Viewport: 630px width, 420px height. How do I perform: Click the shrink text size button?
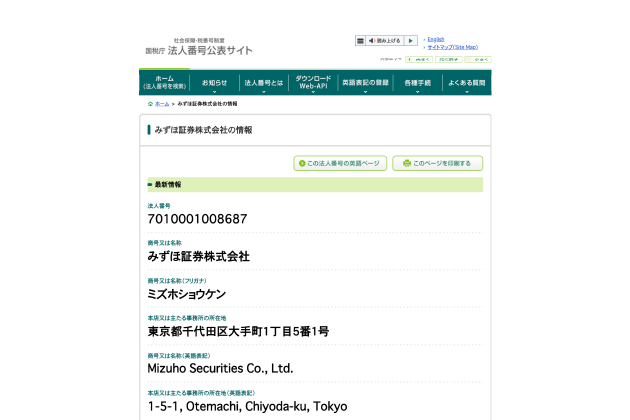click(x=478, y=59)
